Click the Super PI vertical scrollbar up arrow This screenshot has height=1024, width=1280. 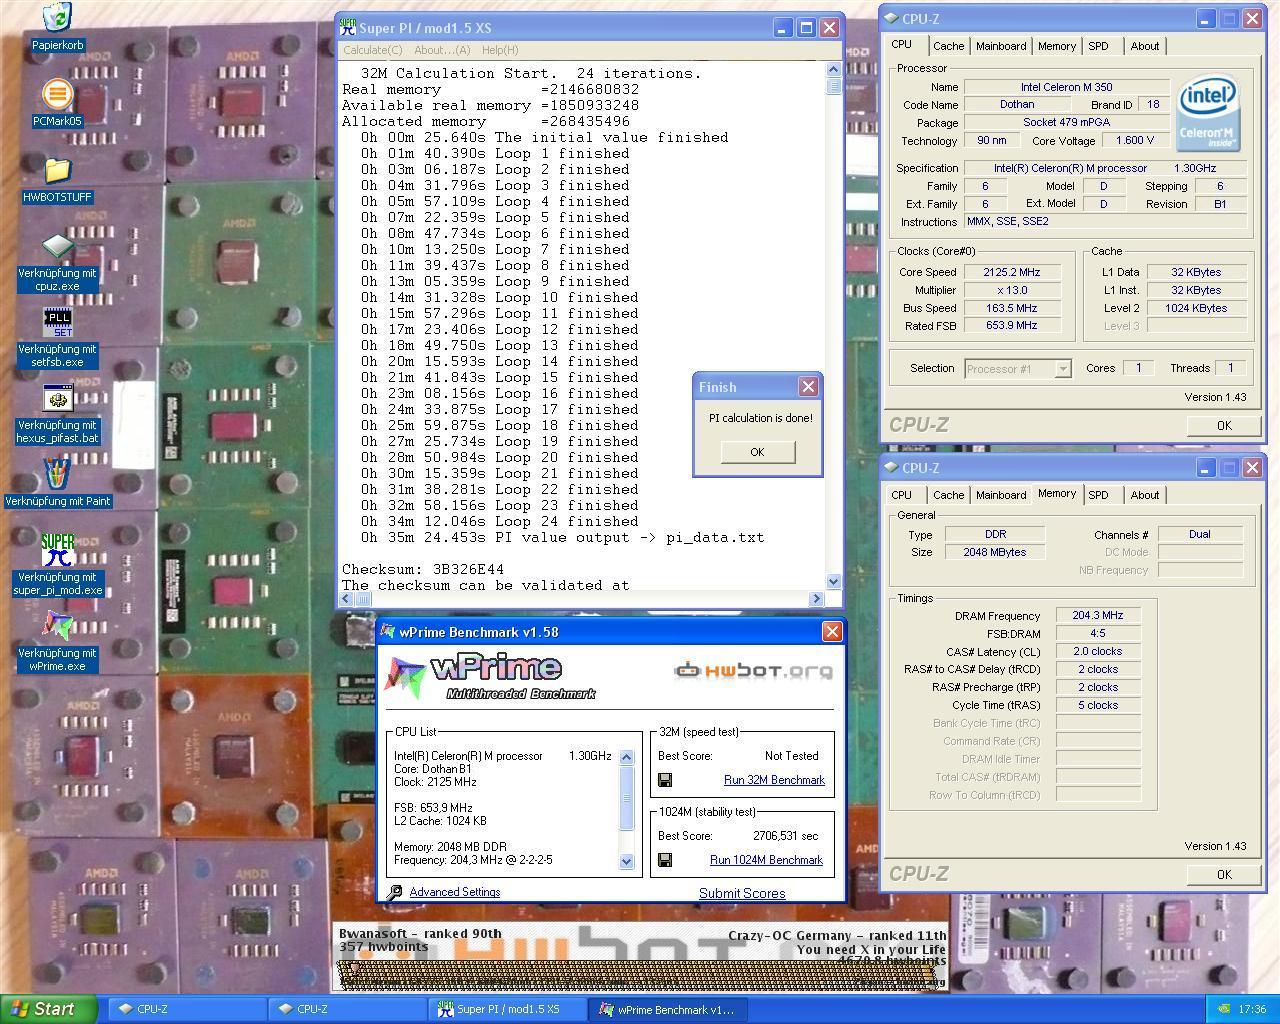pos(834,69)
